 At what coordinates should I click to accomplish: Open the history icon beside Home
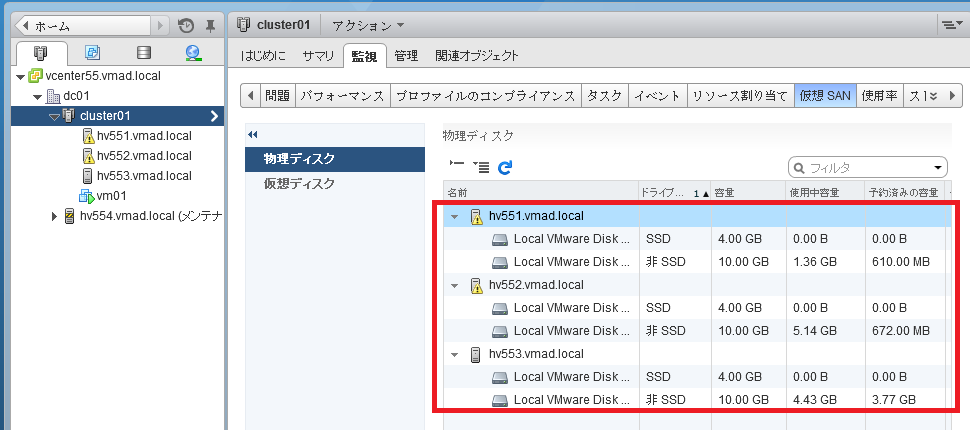pos(186,25)
